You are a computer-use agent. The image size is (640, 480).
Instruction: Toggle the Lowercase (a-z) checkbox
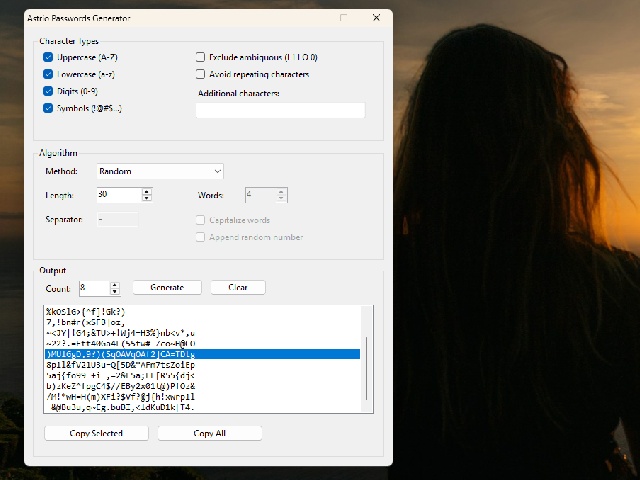(x=48, y=74)
